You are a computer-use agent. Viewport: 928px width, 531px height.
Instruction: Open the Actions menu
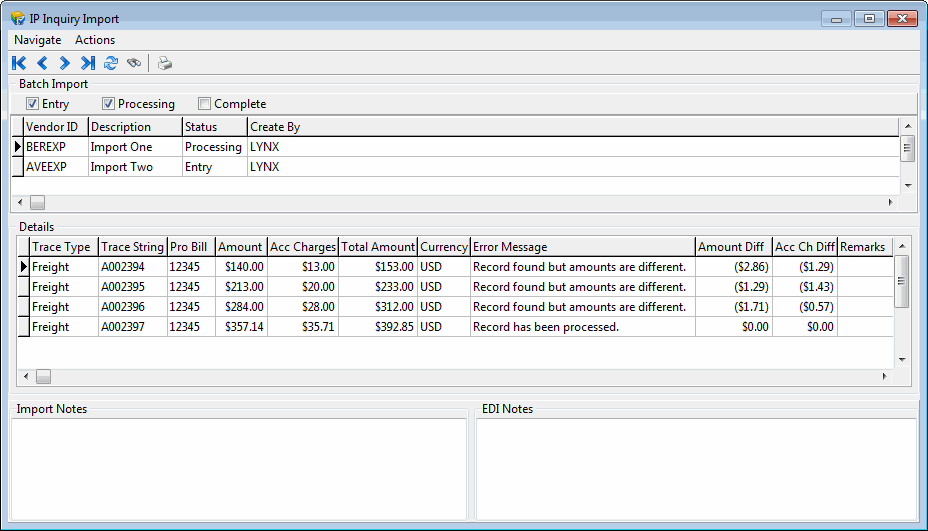(x=95, y=40)
